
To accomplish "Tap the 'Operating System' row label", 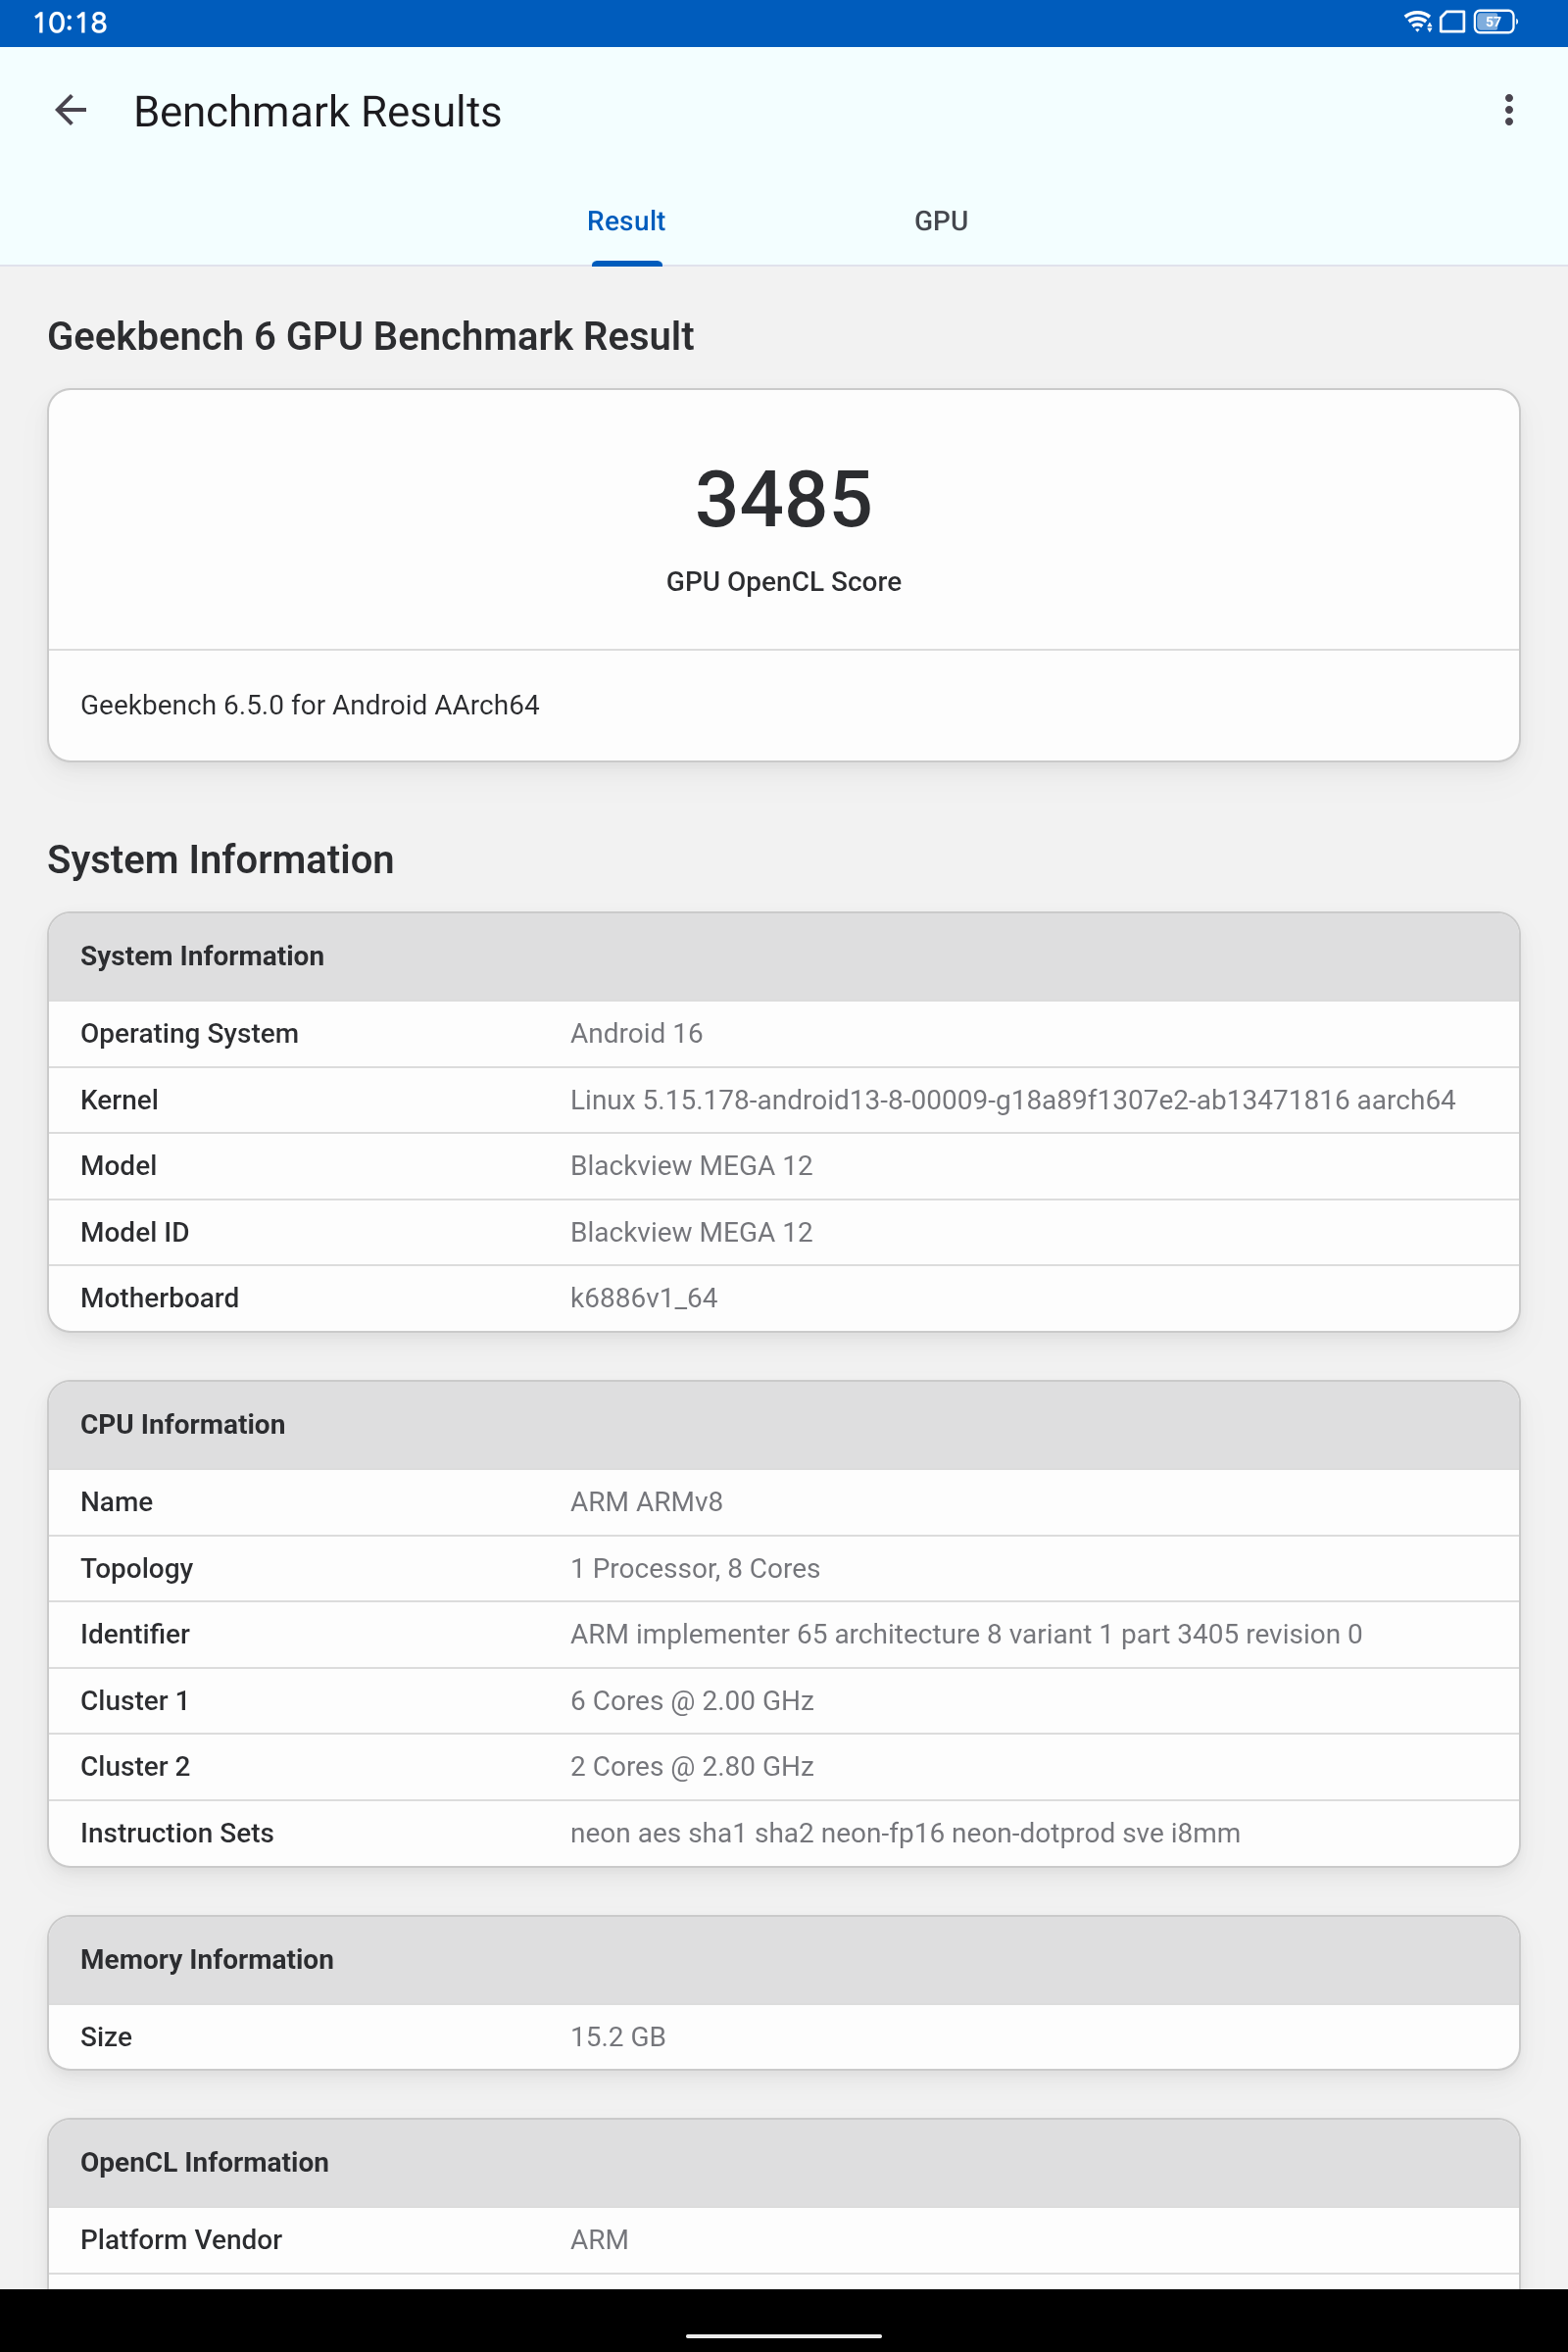I will 190,1034.
